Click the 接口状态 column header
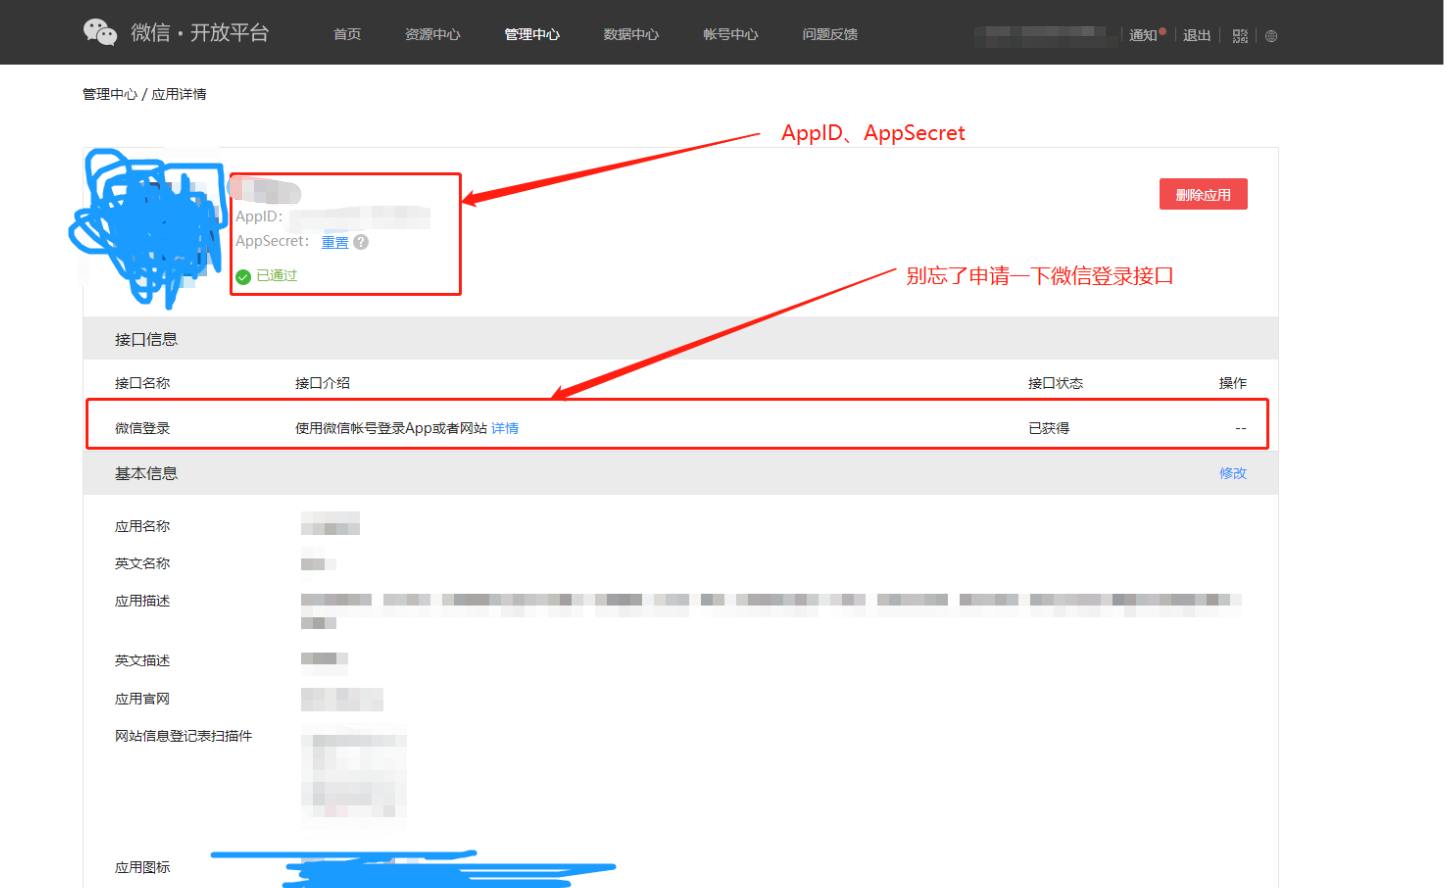This screenshot has height=888, width=1450. coord(1055,383)
